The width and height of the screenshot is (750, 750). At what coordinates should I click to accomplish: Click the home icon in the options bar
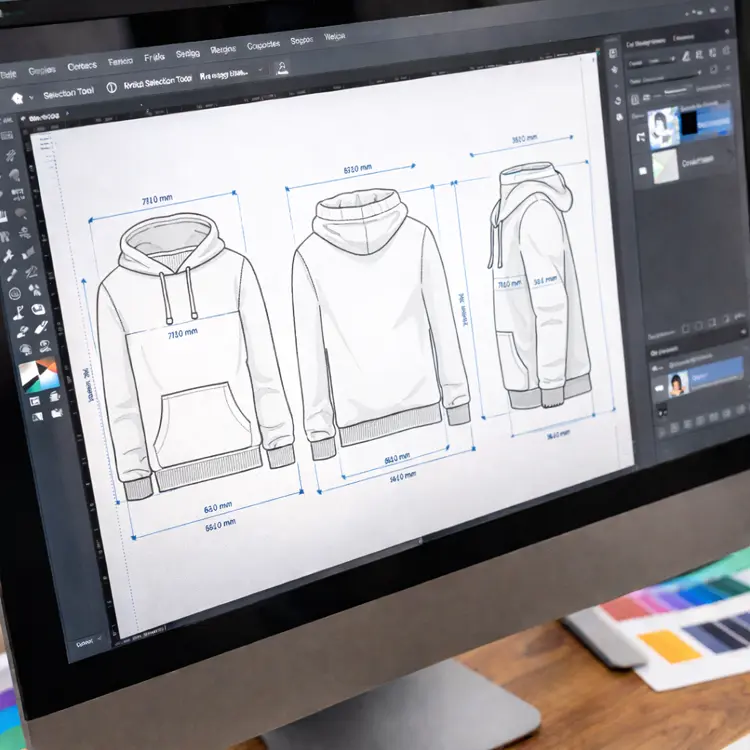click(x=16, y=97)
